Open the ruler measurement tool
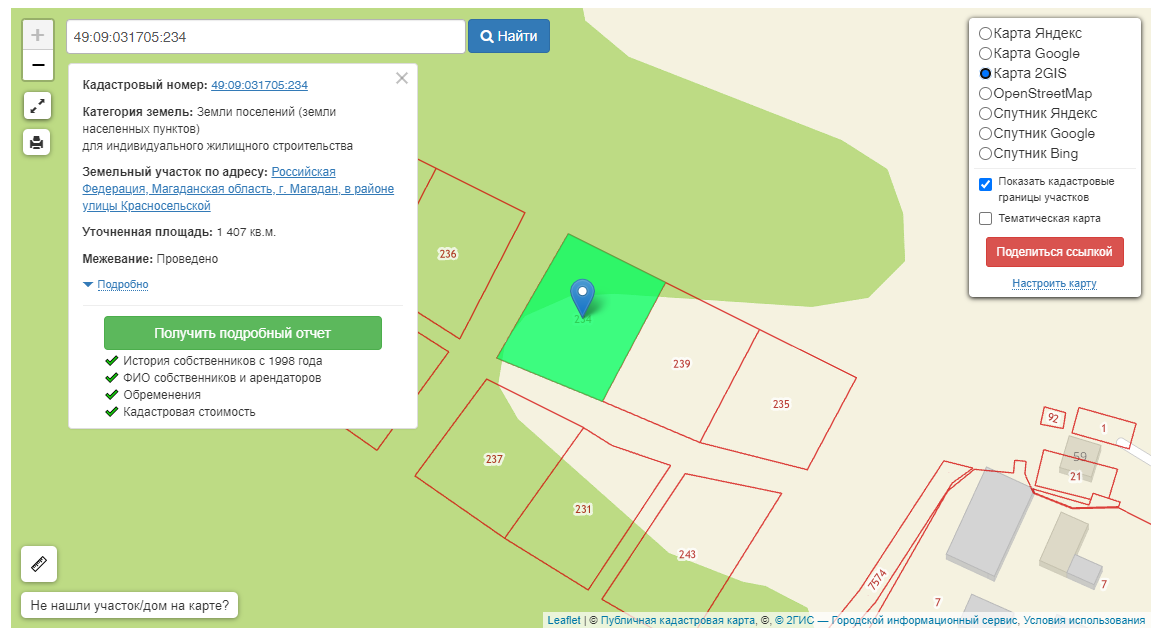Screen dimensions: 1157x634 click(39, 564)
